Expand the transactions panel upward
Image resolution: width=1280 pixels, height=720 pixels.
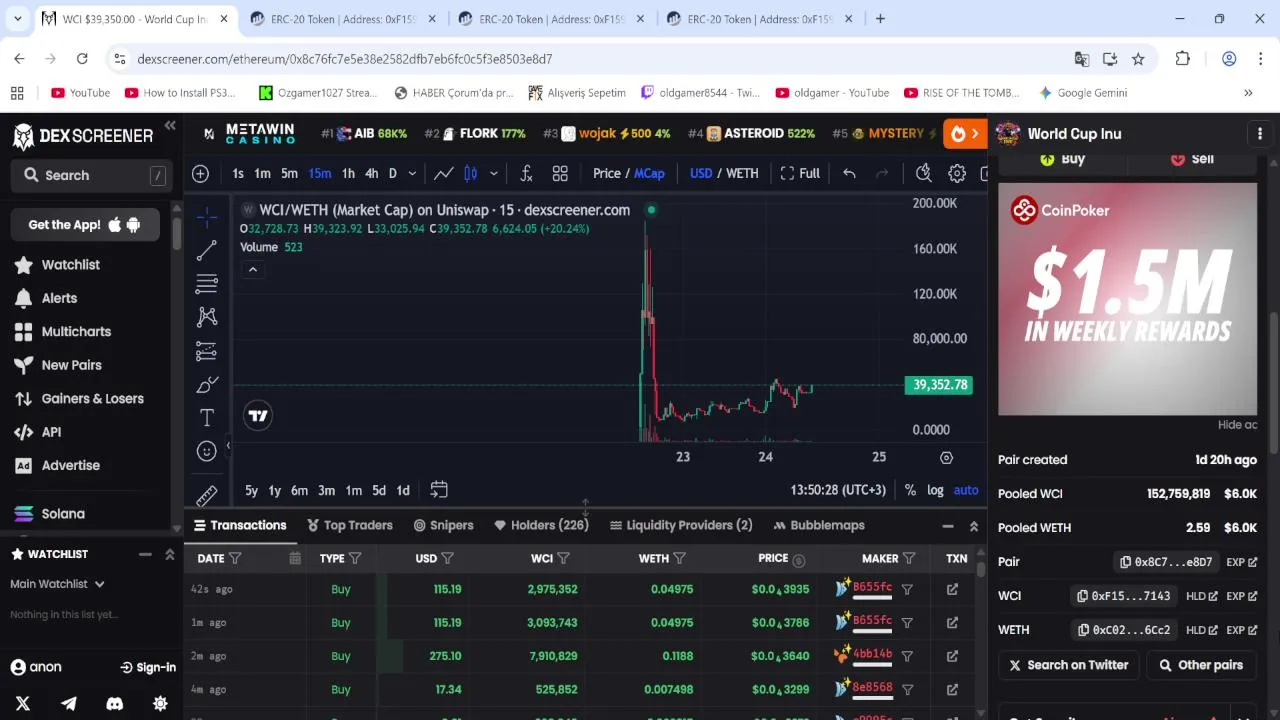pos(974,526)
